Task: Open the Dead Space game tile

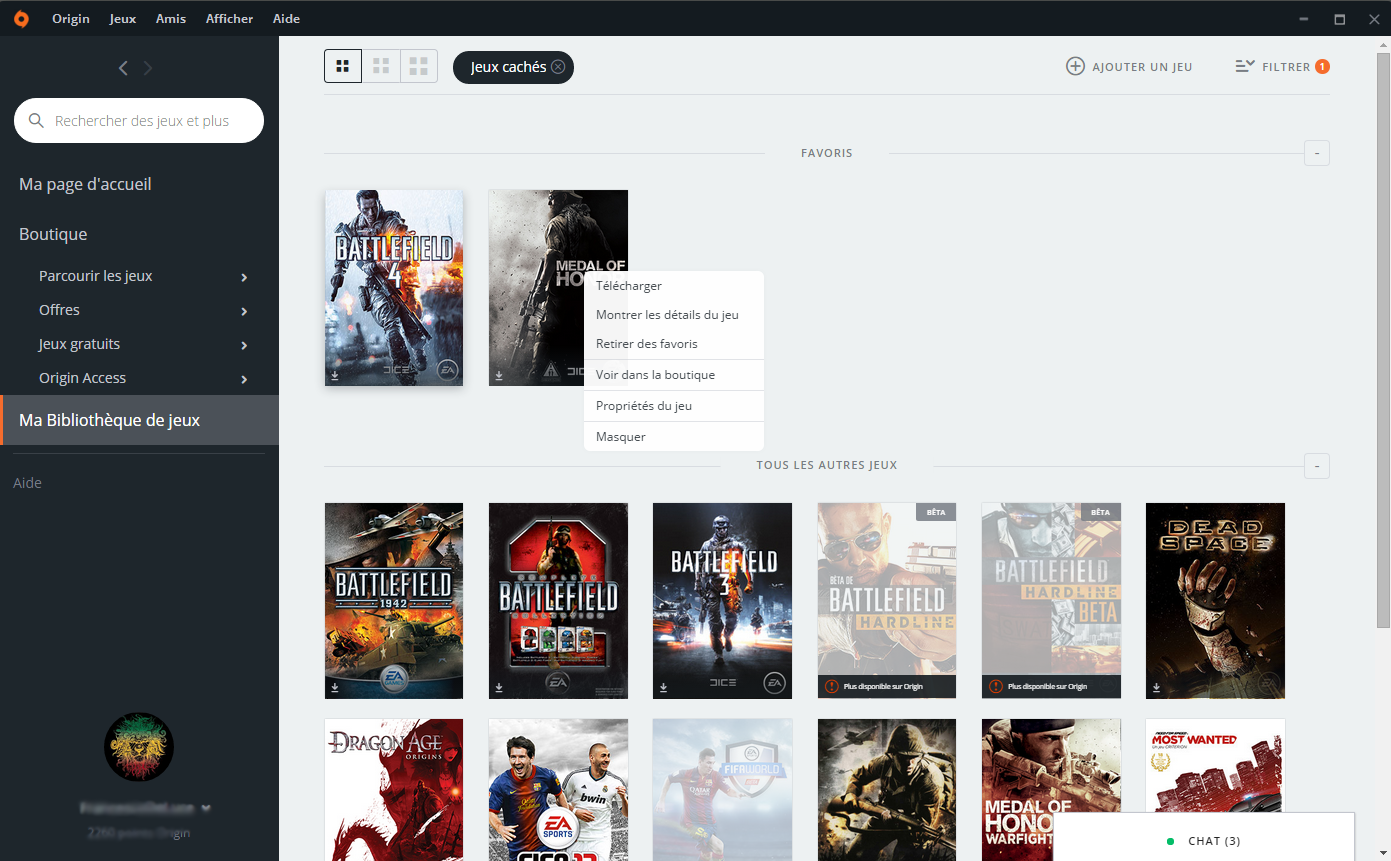Action: click(x=1215, y=600)
